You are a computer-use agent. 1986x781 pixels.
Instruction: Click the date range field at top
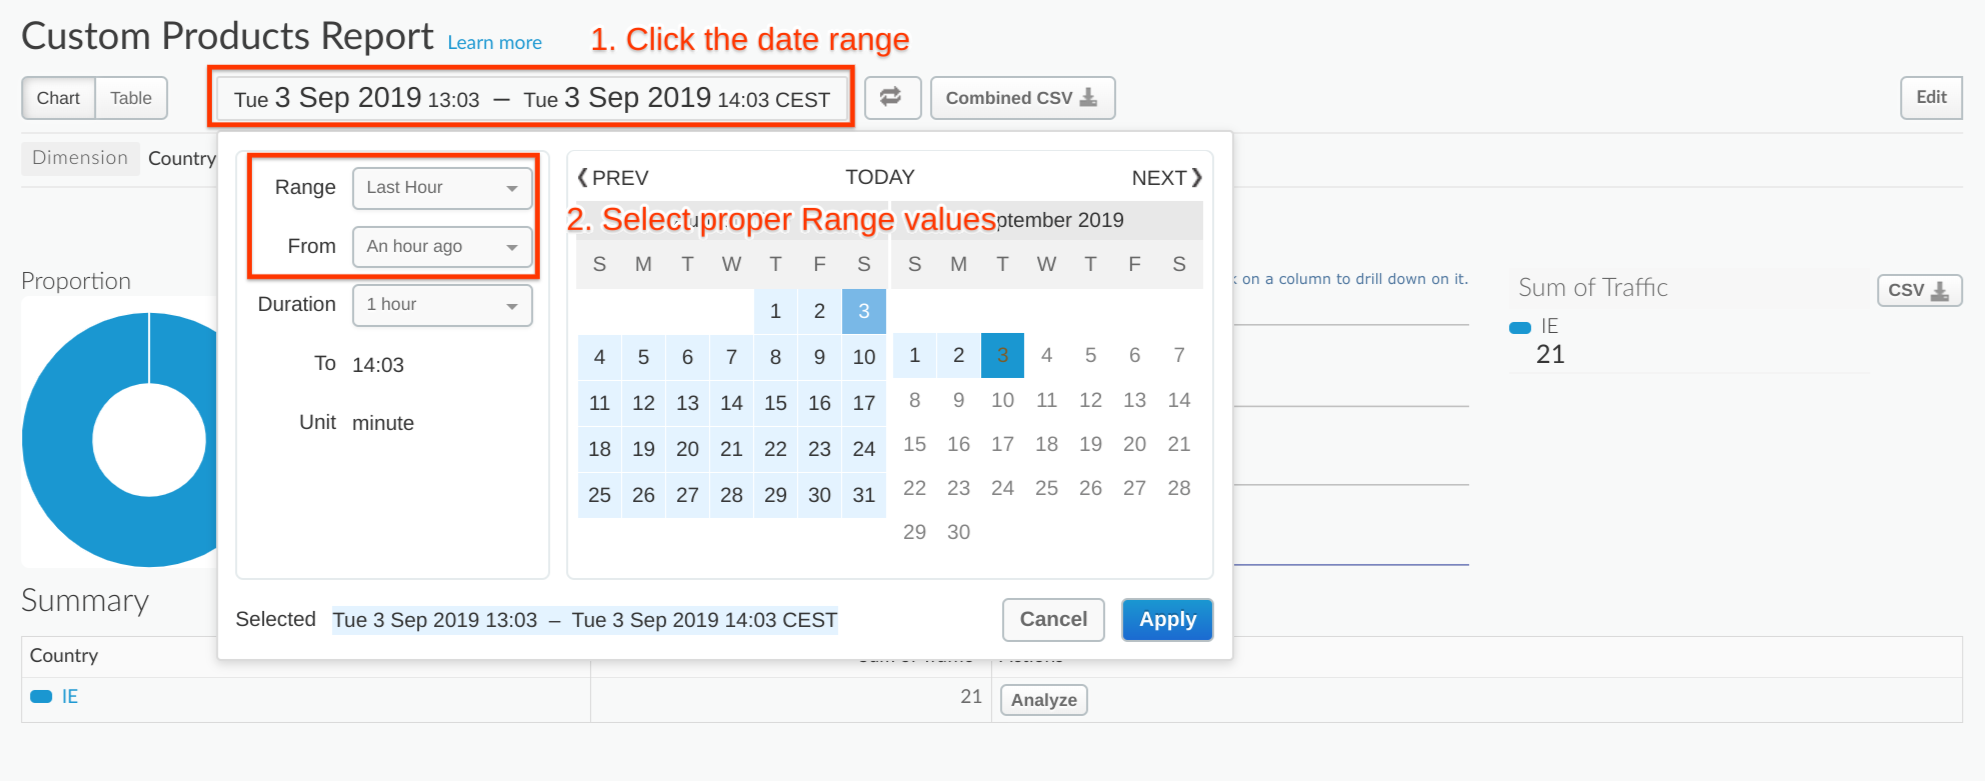click(x=532, y=98)
